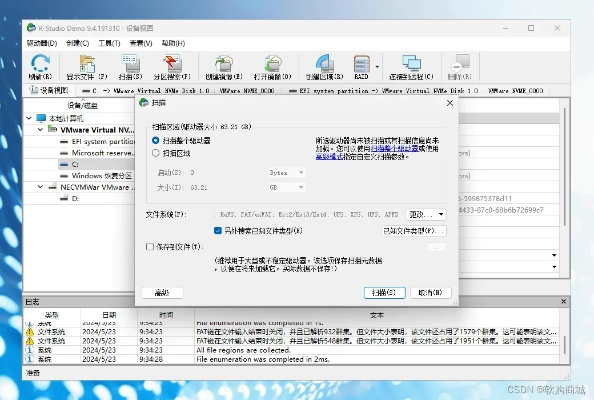This screenshot has height=400, width=594.
Task: Click the info icon beside 'All file regions are collected'
Action: [30, 350]
